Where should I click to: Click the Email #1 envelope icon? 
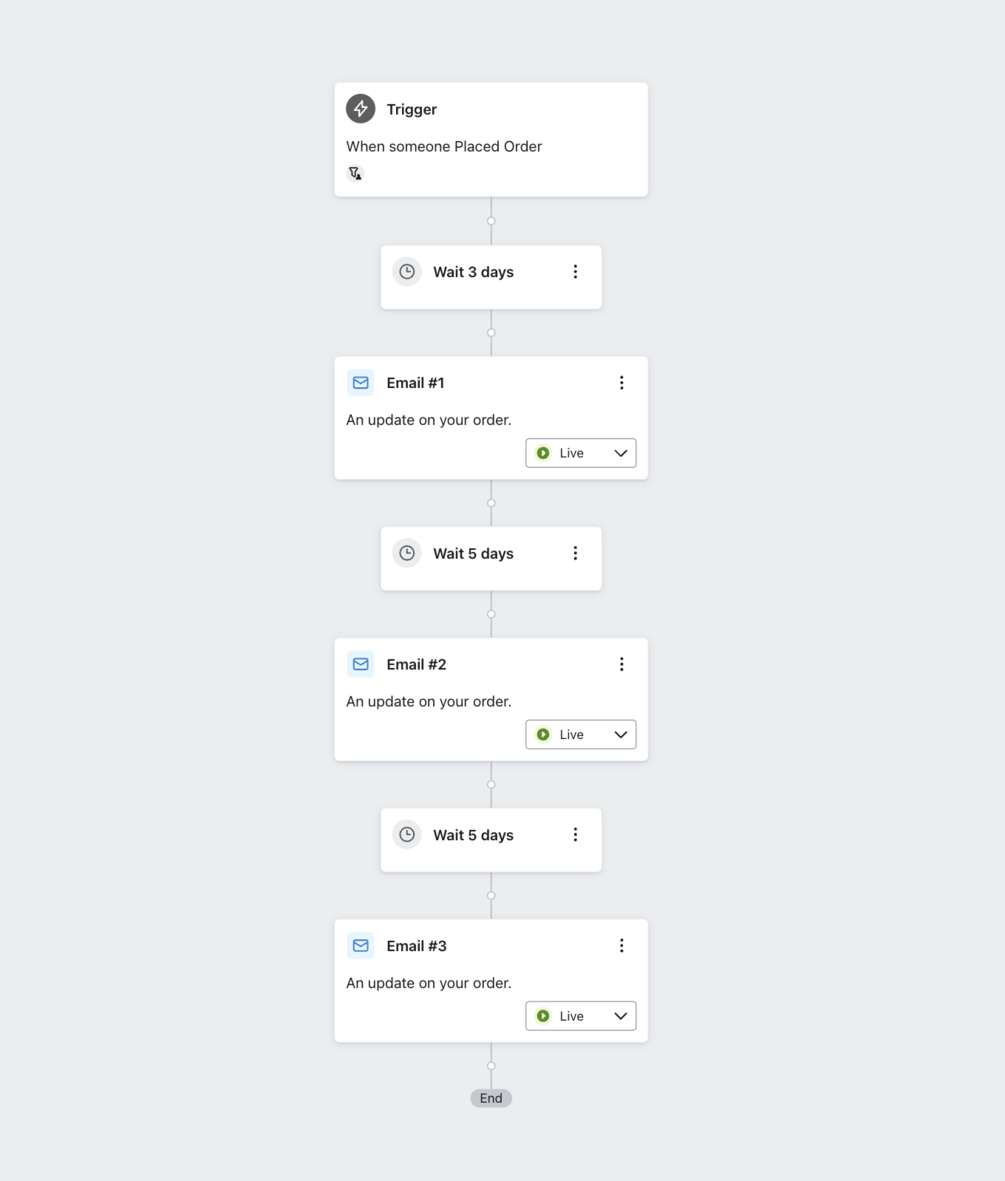361,383
